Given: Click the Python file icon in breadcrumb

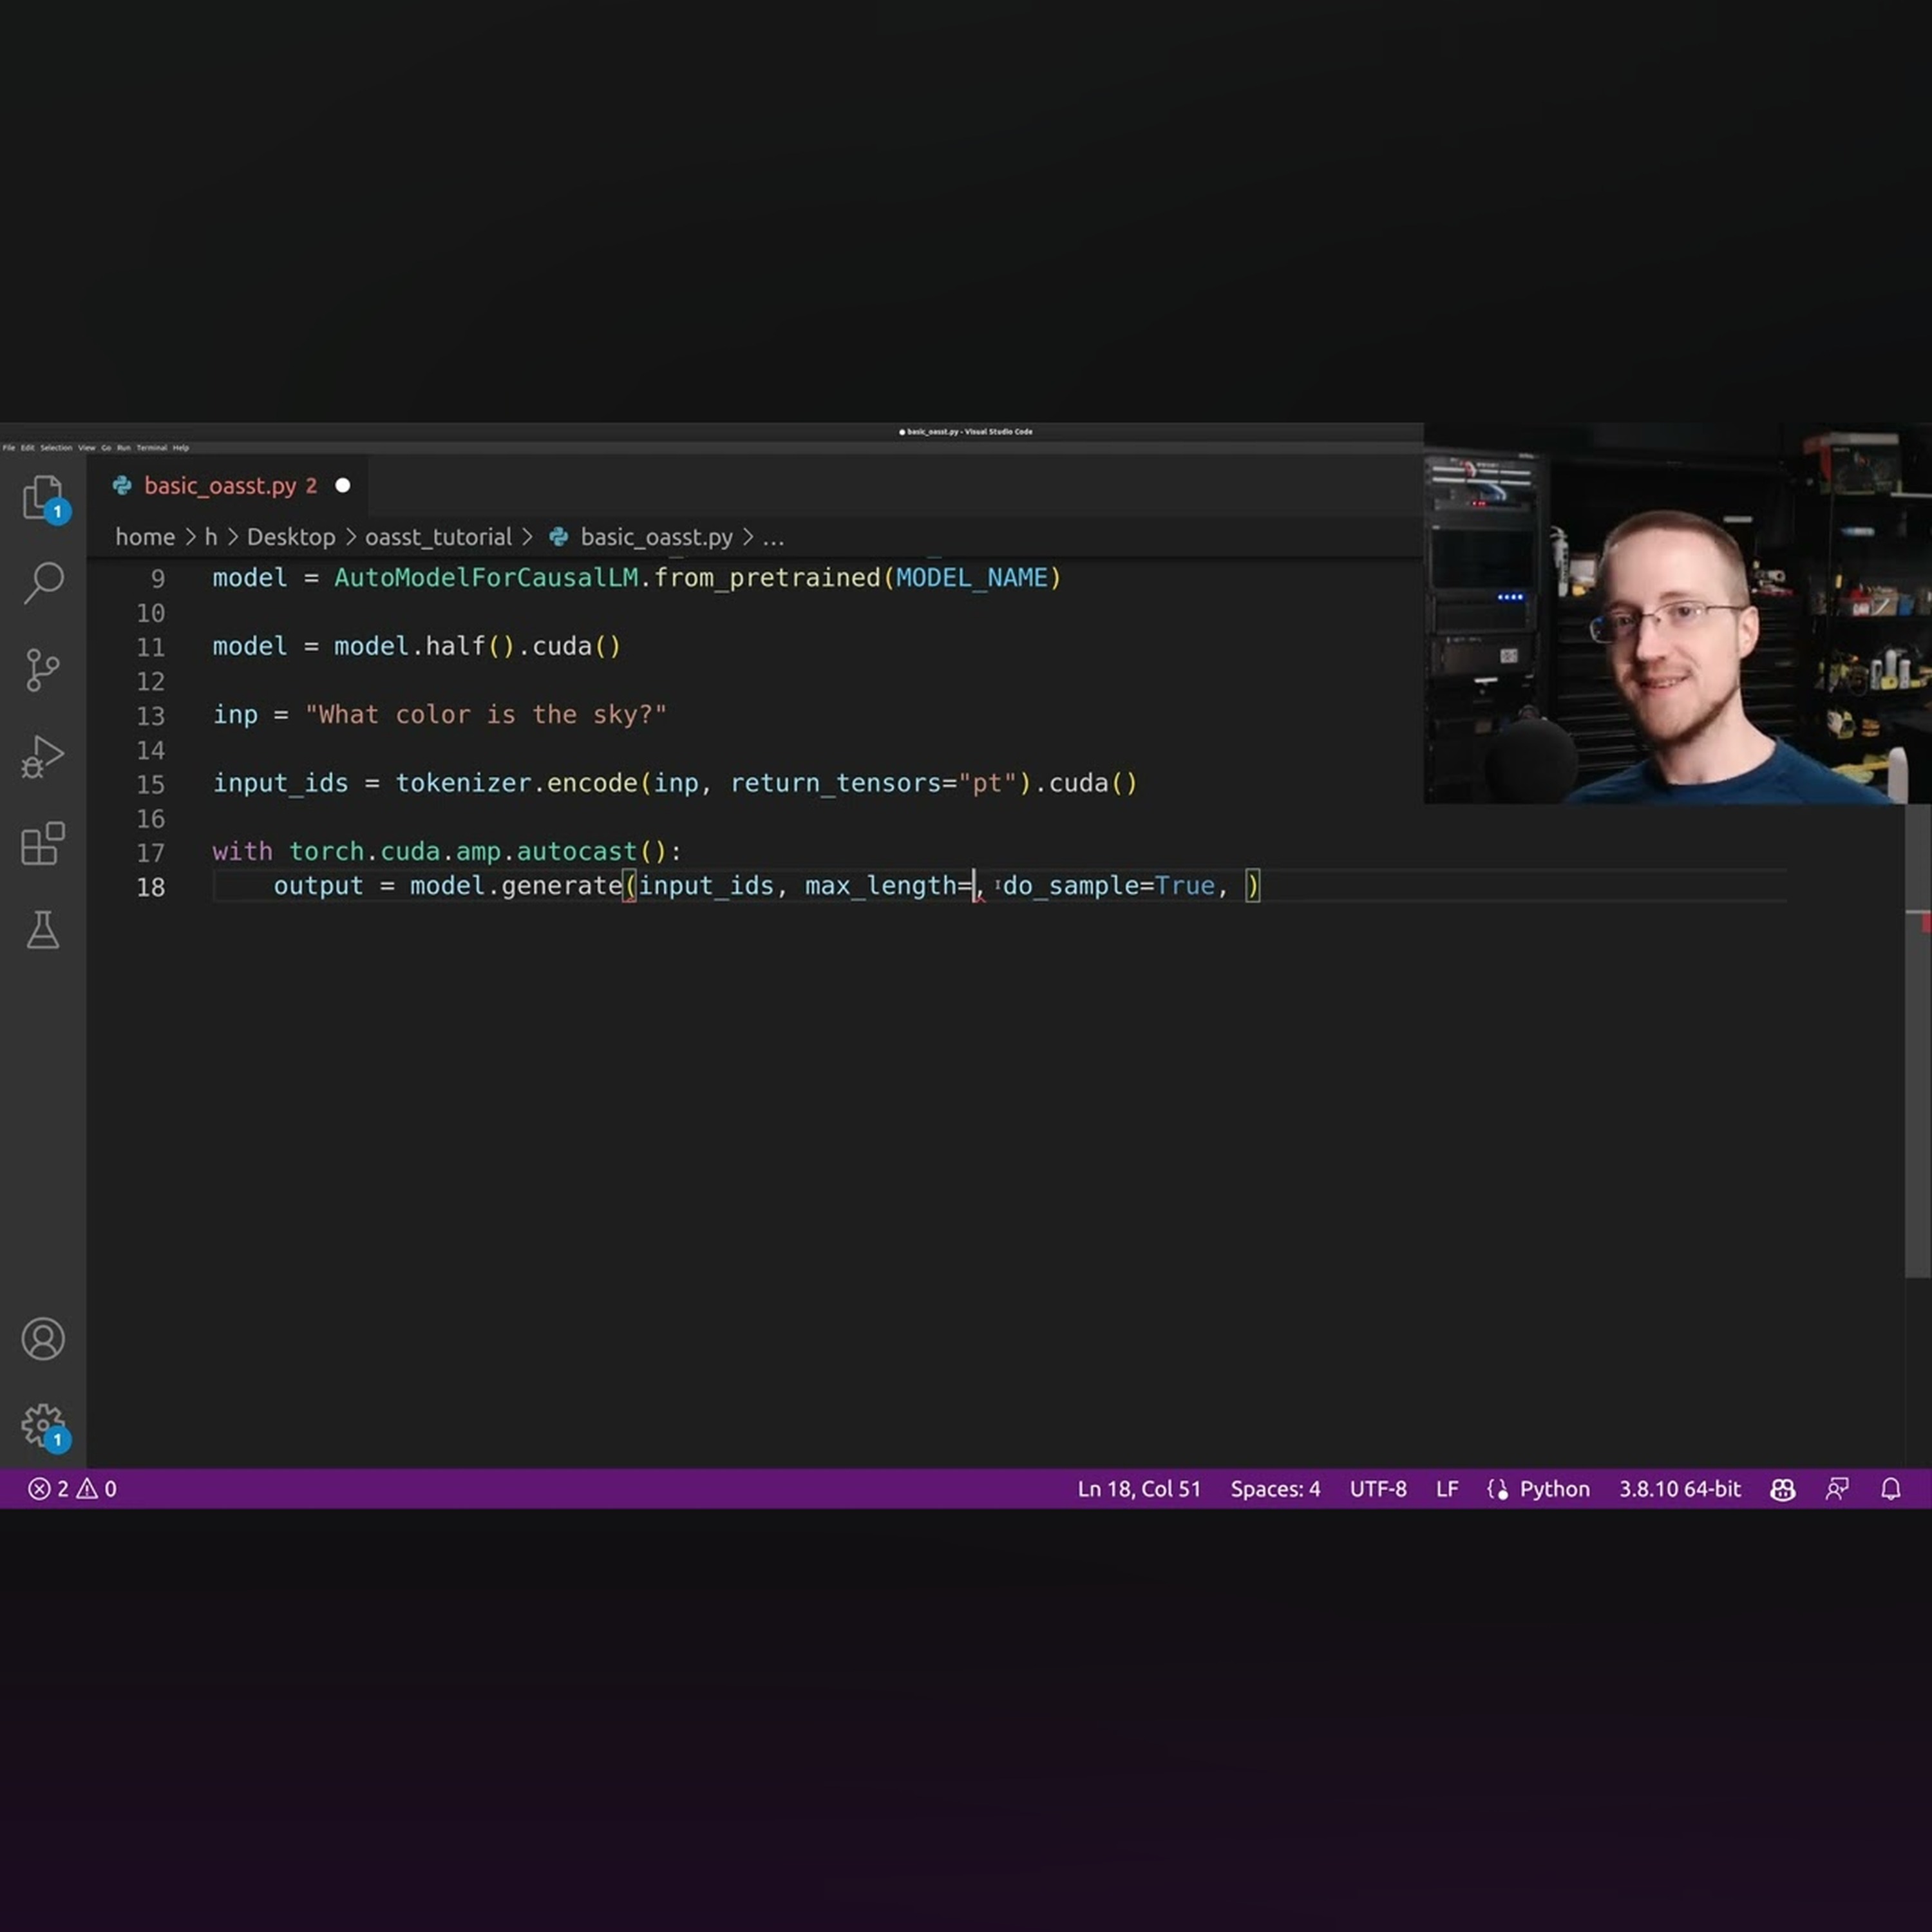Looking at the screenshot, I should coord(559,537).
